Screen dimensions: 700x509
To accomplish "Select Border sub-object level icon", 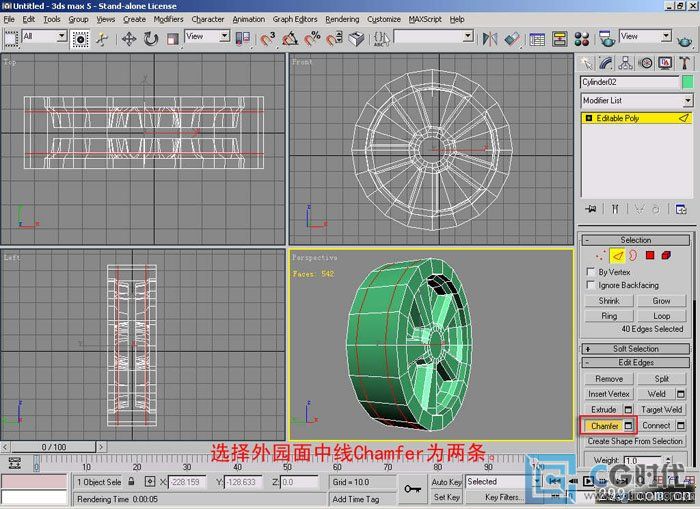I will [633, 255].
